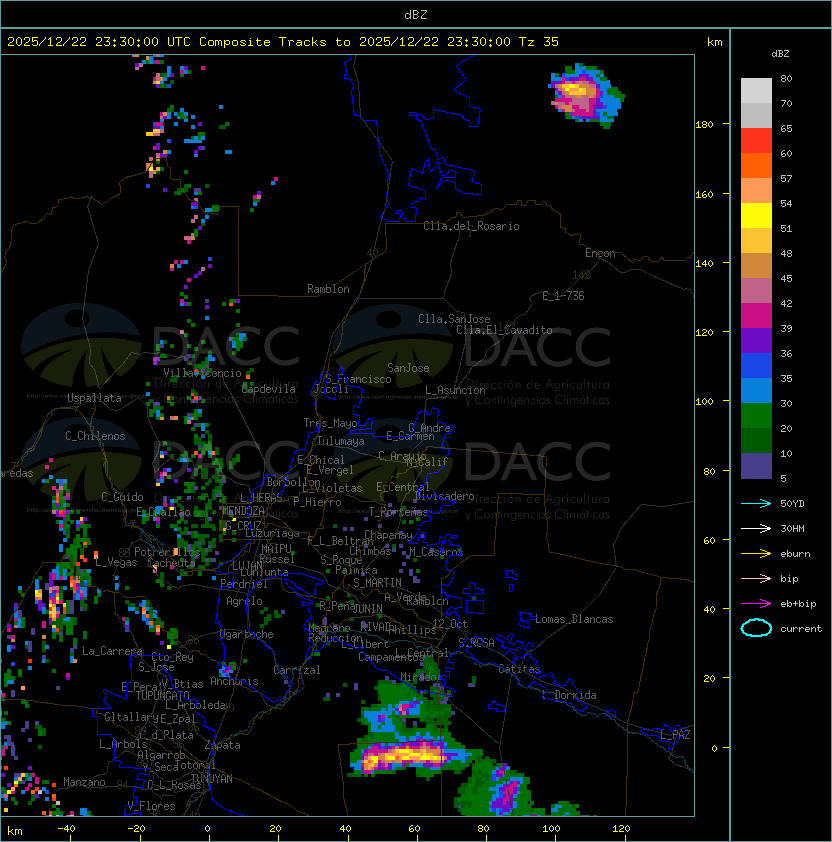Click the 'Anchoris' place label
The width and height of the screenshot is (832, 842).
coord(234,681)
